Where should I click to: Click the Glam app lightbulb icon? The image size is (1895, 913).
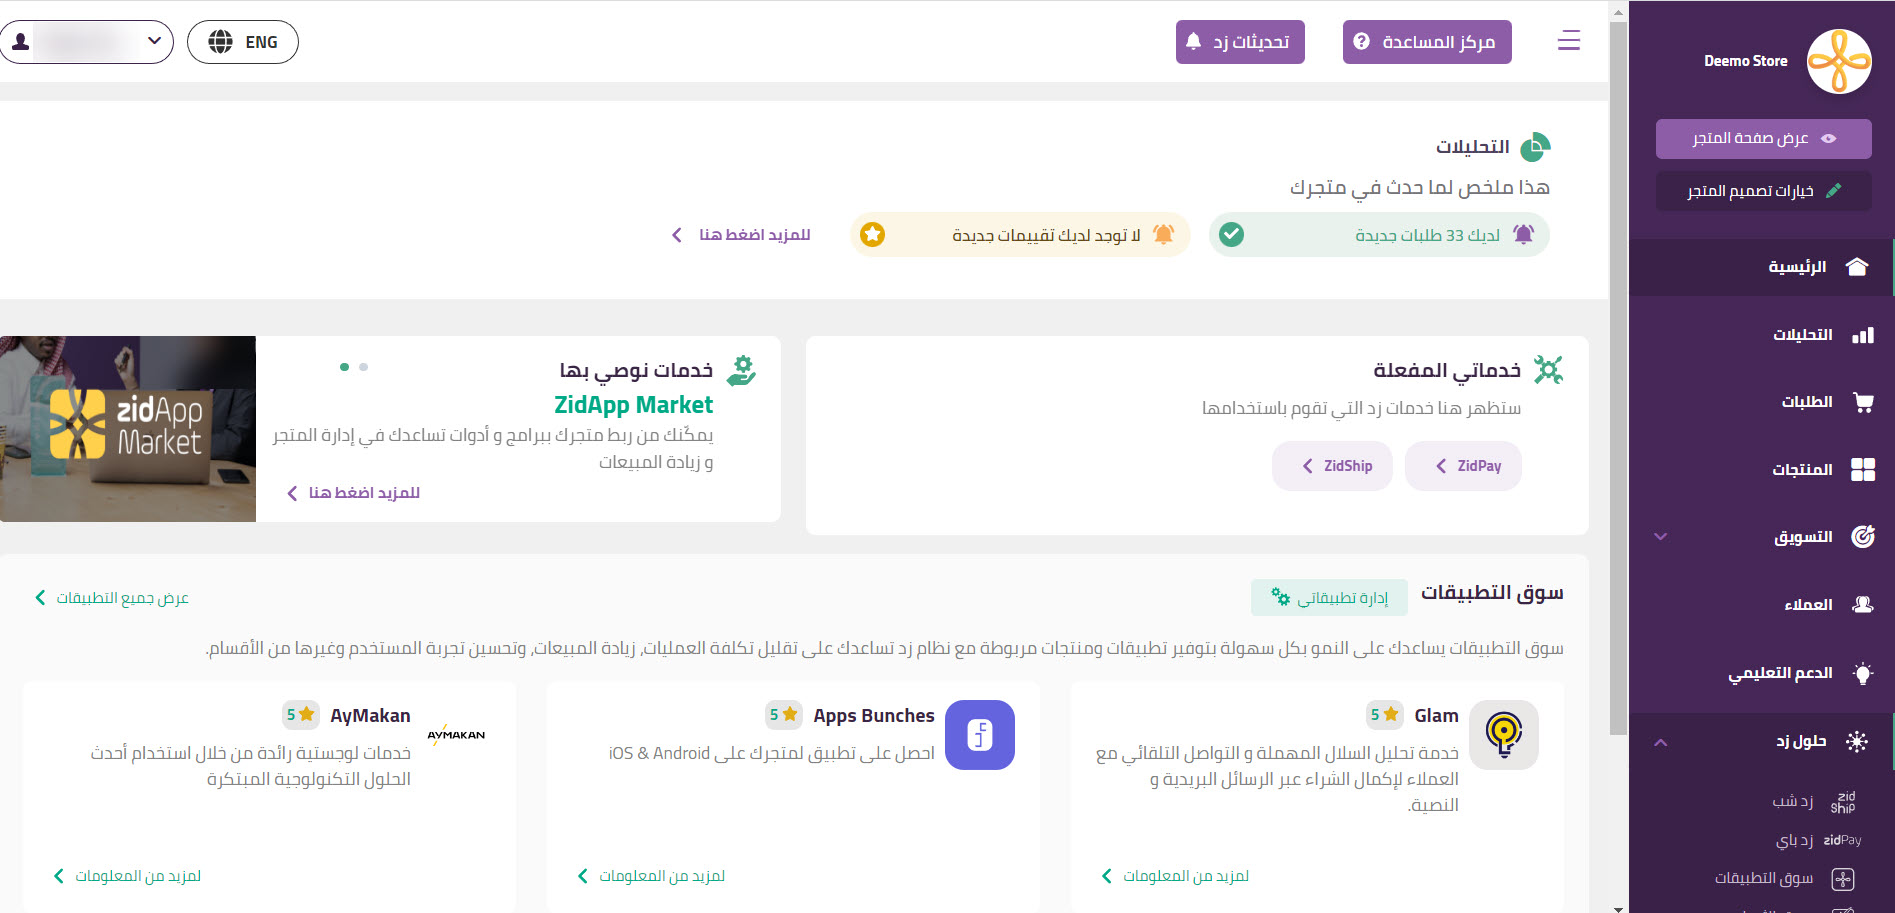(x=1503, y=735)
